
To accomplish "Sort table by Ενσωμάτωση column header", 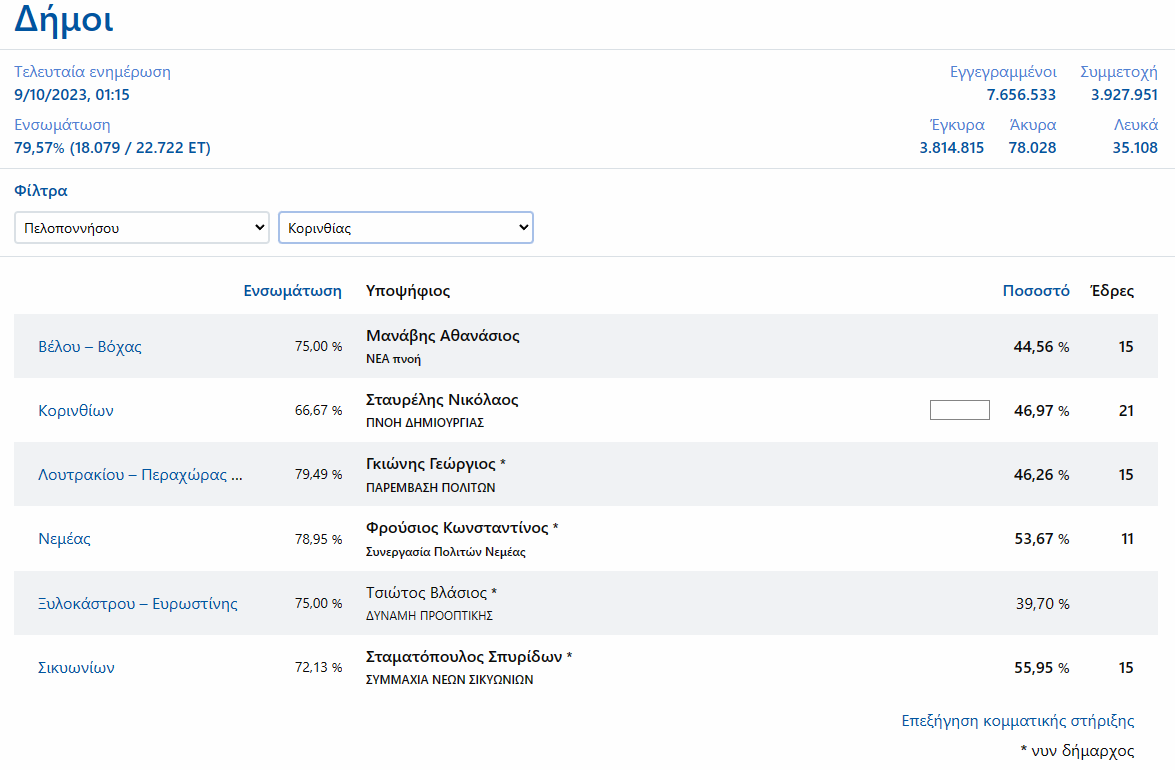I will (292, 291).
